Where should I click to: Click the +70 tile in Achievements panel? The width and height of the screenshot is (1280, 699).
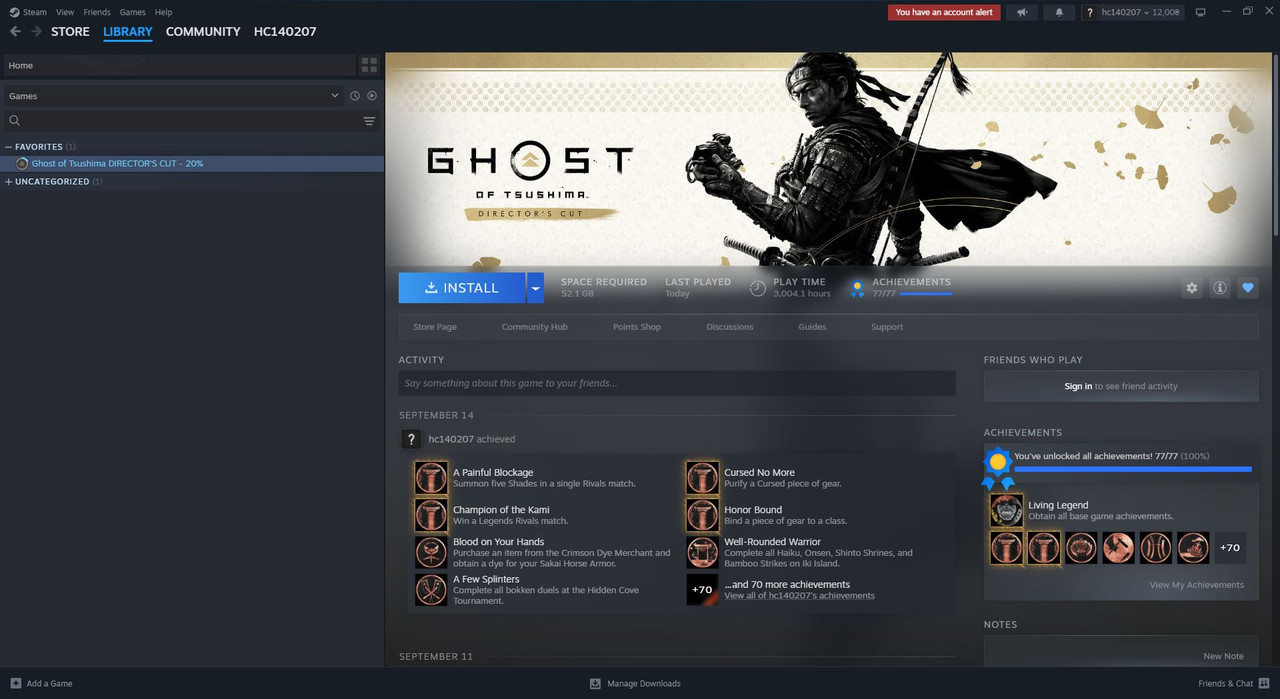[x=1230, y=547]
